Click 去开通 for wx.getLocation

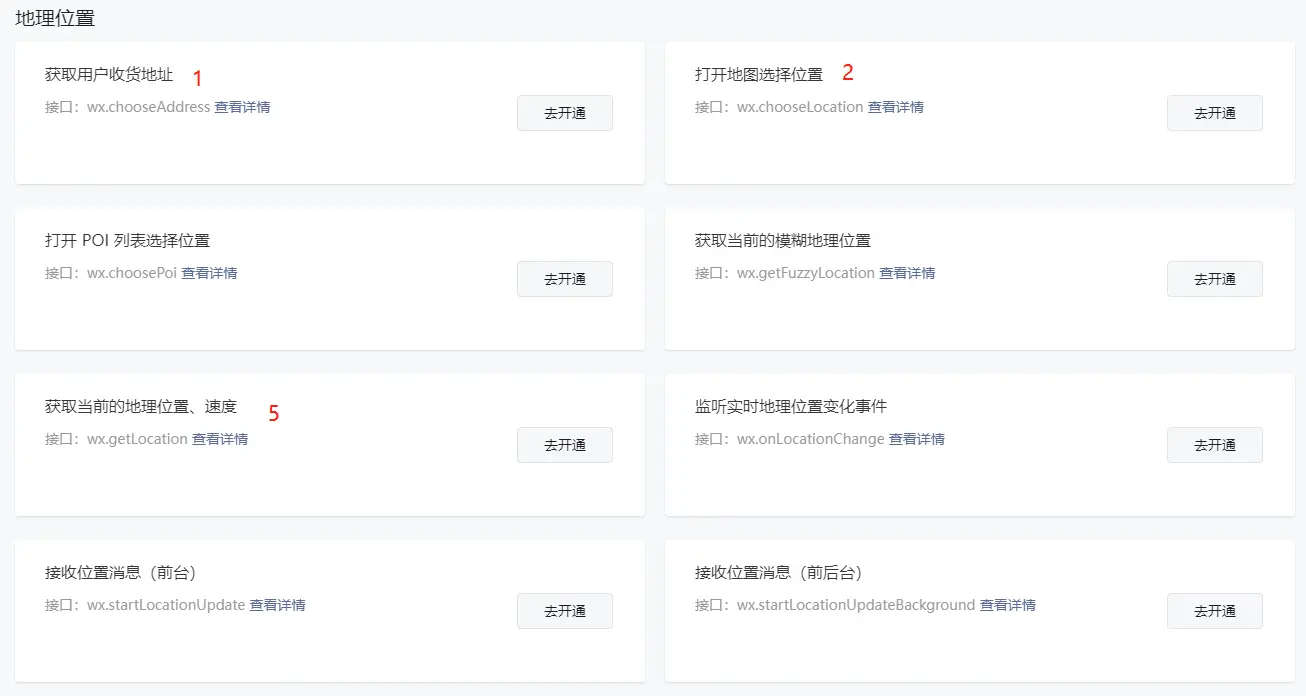[564, 445]
